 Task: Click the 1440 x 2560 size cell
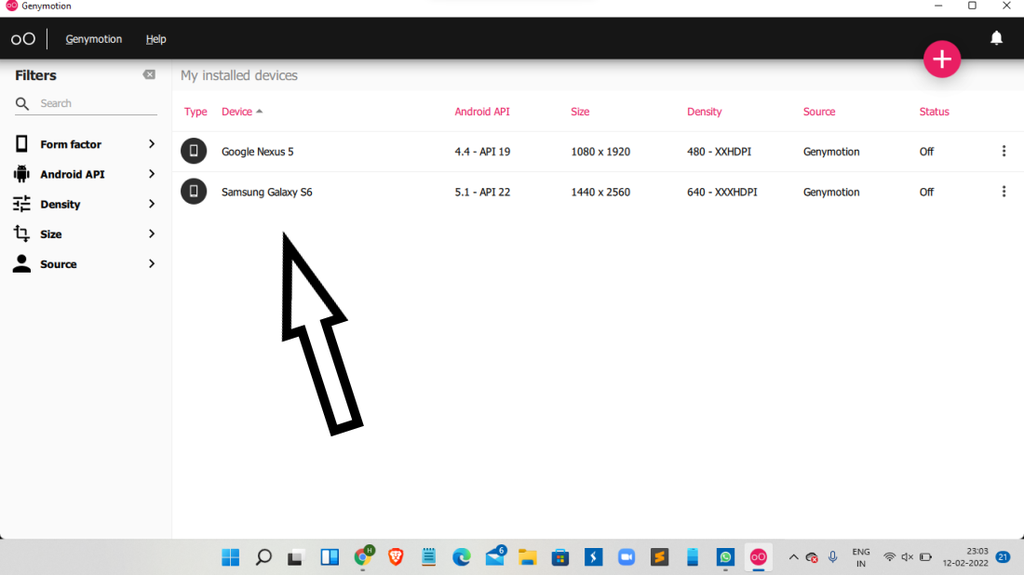click(600, 192)
